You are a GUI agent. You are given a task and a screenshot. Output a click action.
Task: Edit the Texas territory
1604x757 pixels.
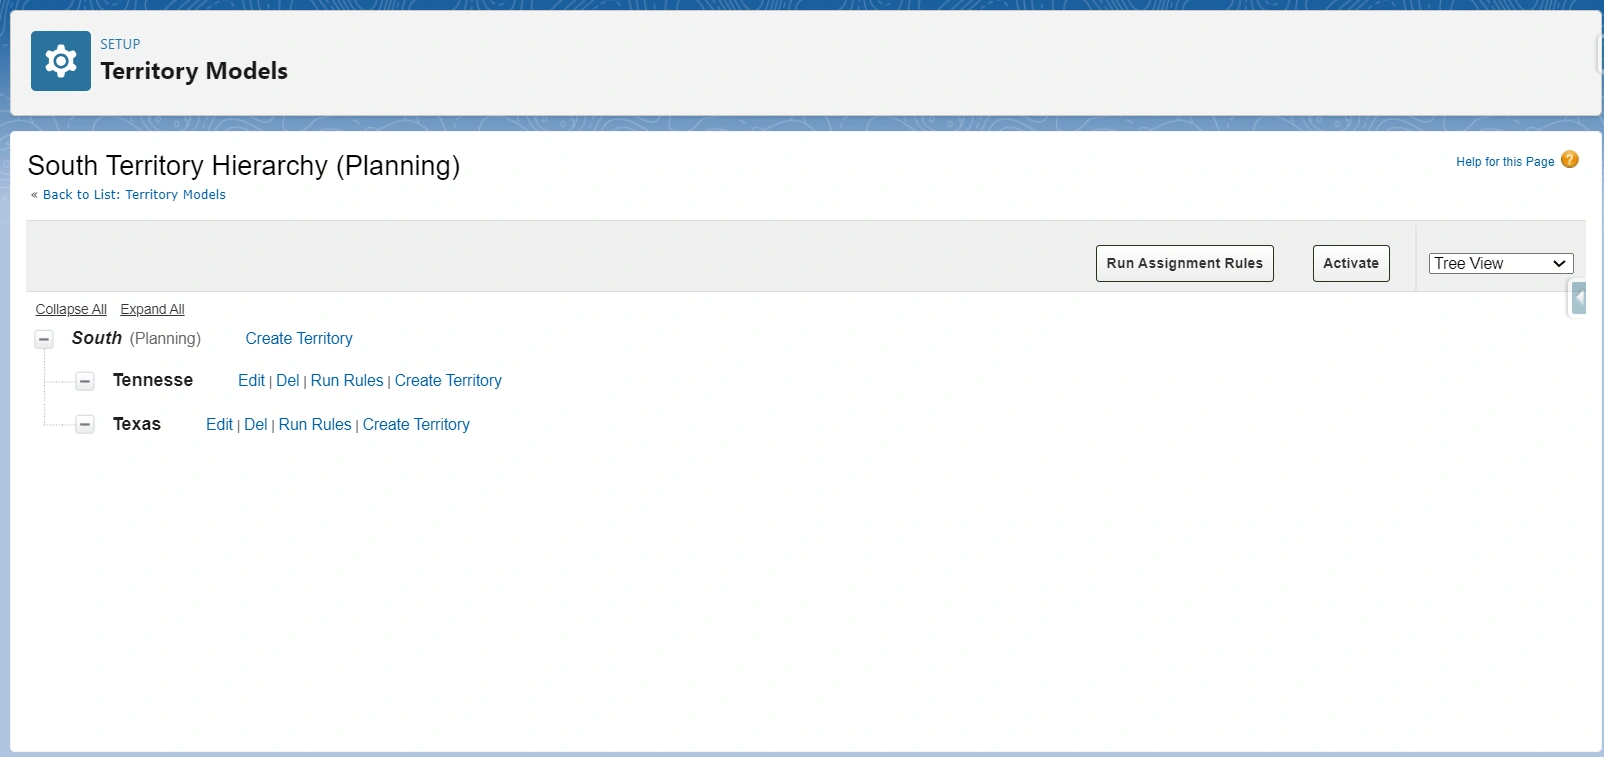219,425
